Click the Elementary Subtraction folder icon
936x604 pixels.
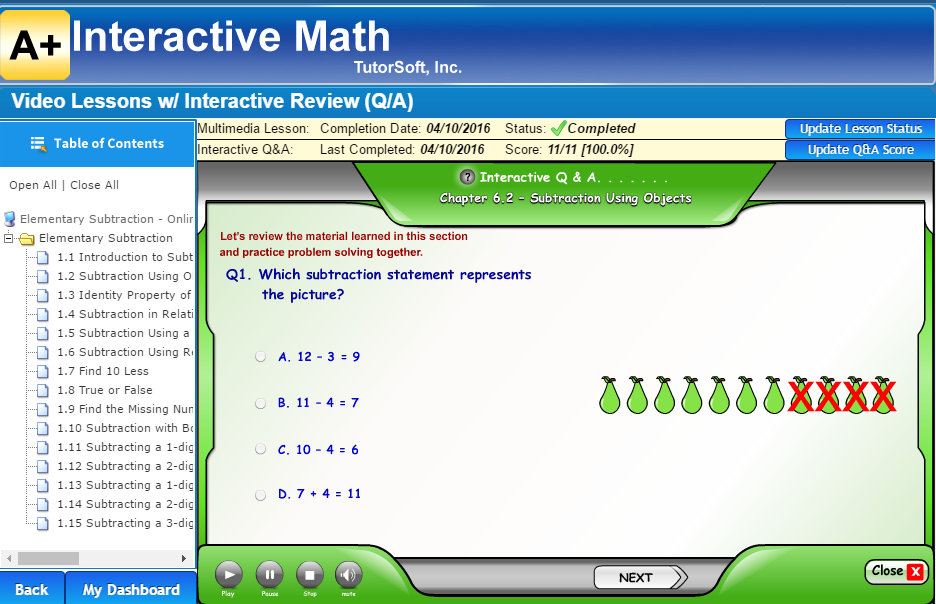27,239
